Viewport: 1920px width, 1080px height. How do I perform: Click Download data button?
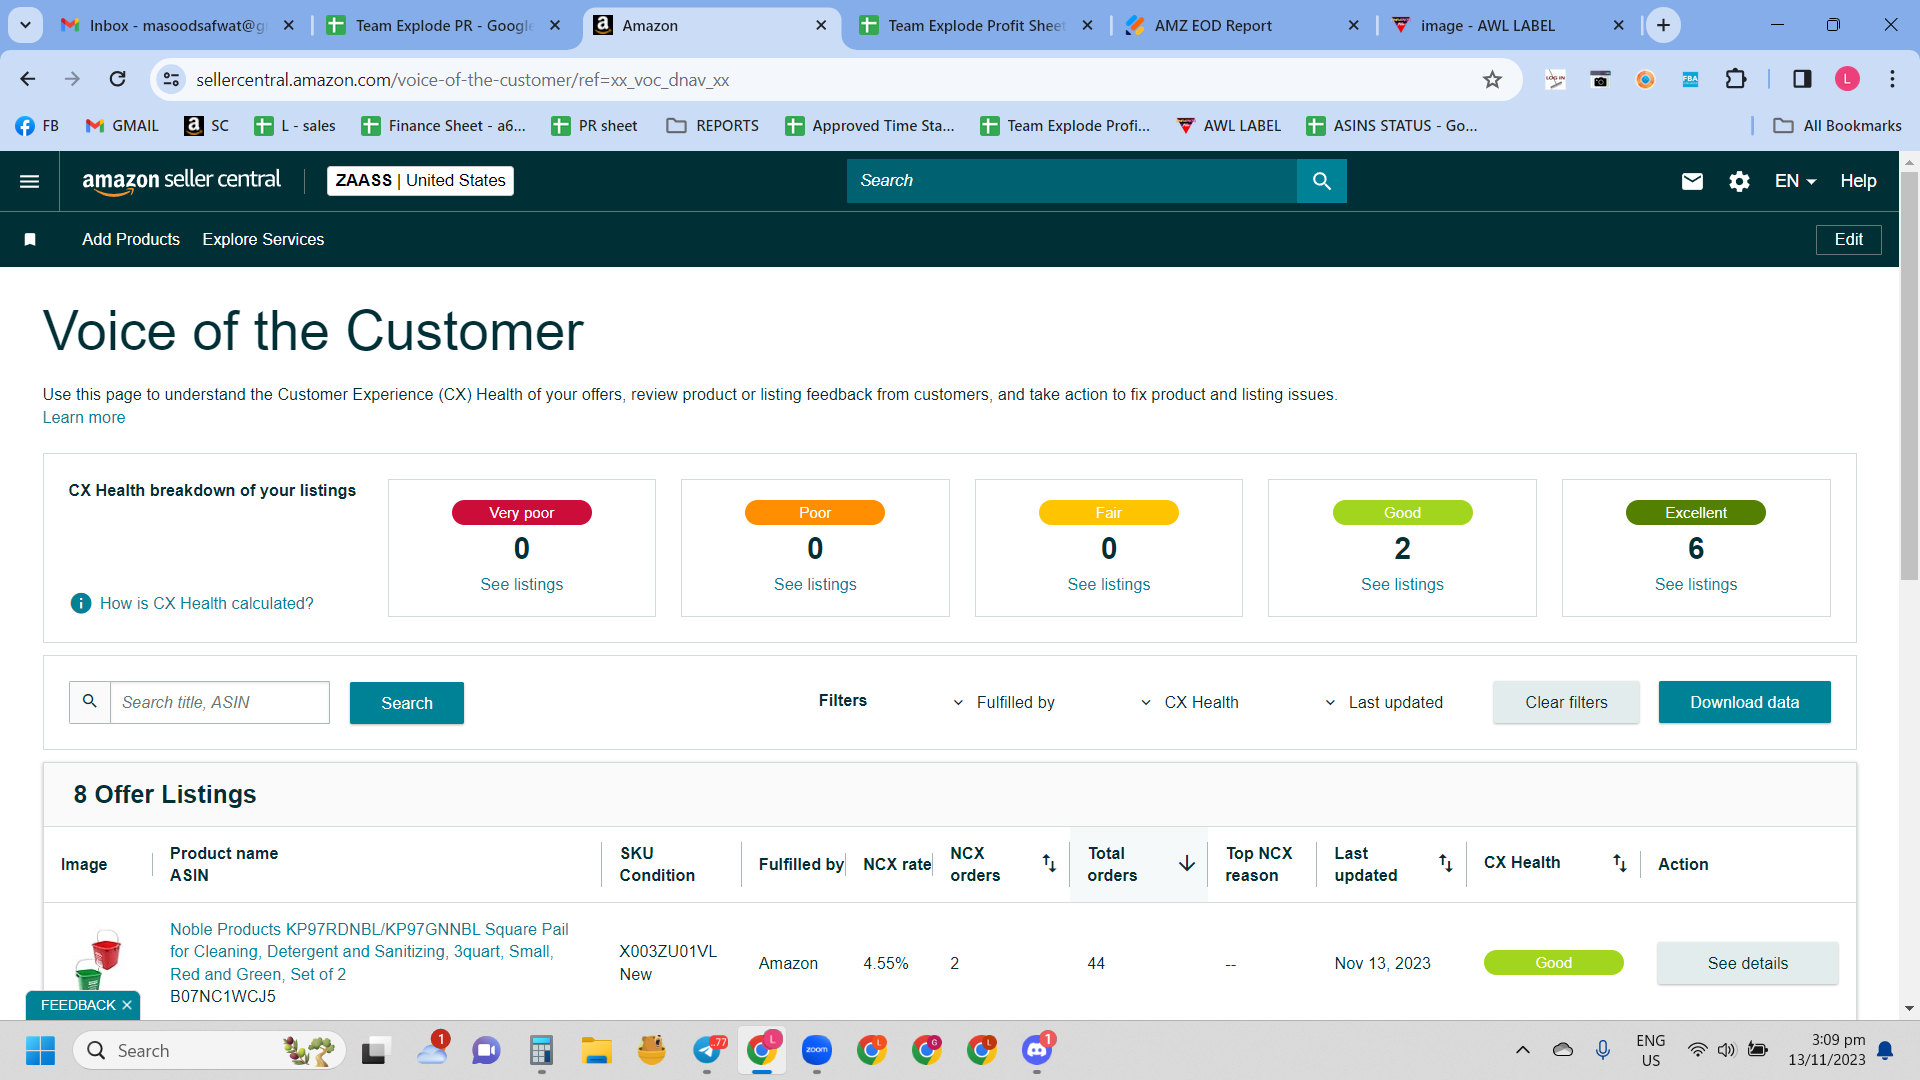(x=1744, y=703)
